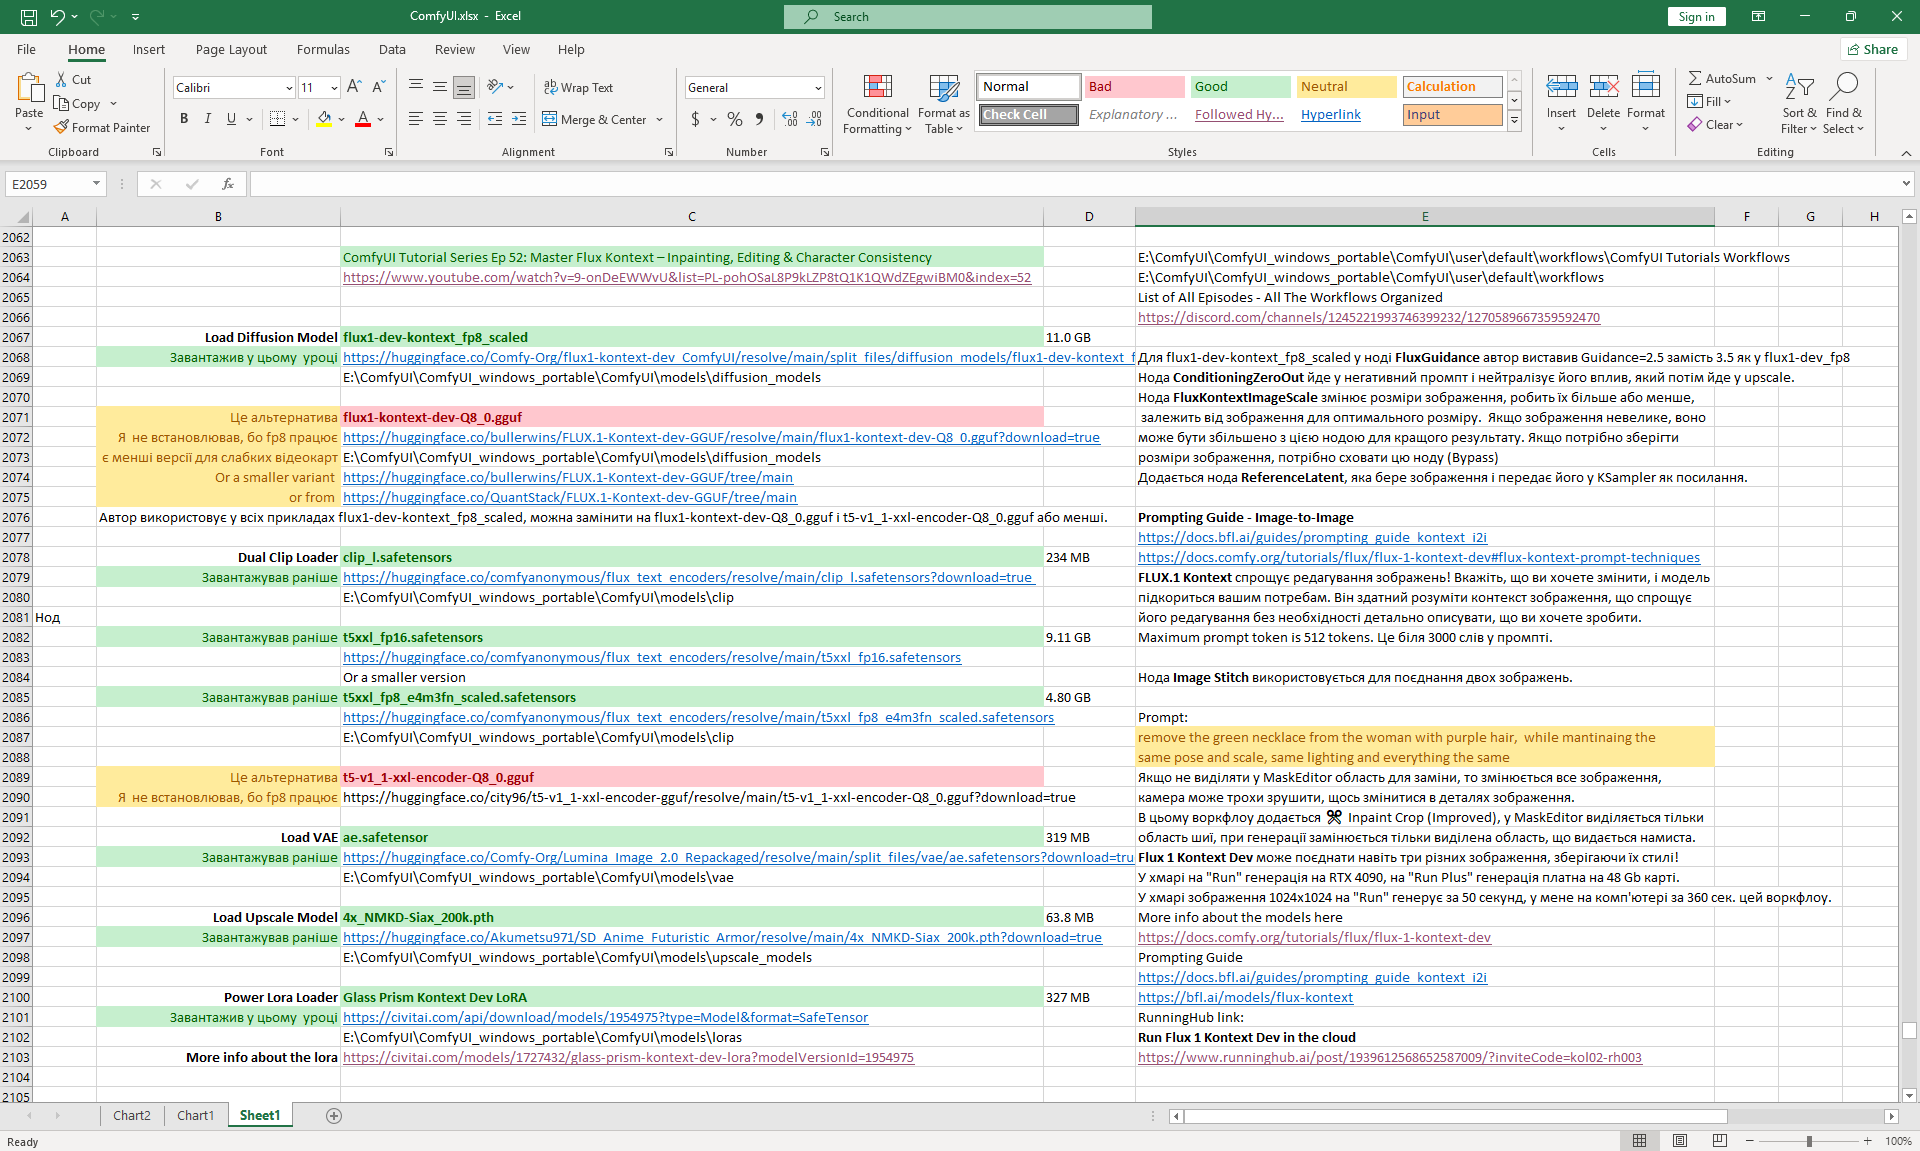The height and width of the screenshot is (1151, 1920).
Task: Open Conditional Formatting icon
Action: [x=877, y=88]
